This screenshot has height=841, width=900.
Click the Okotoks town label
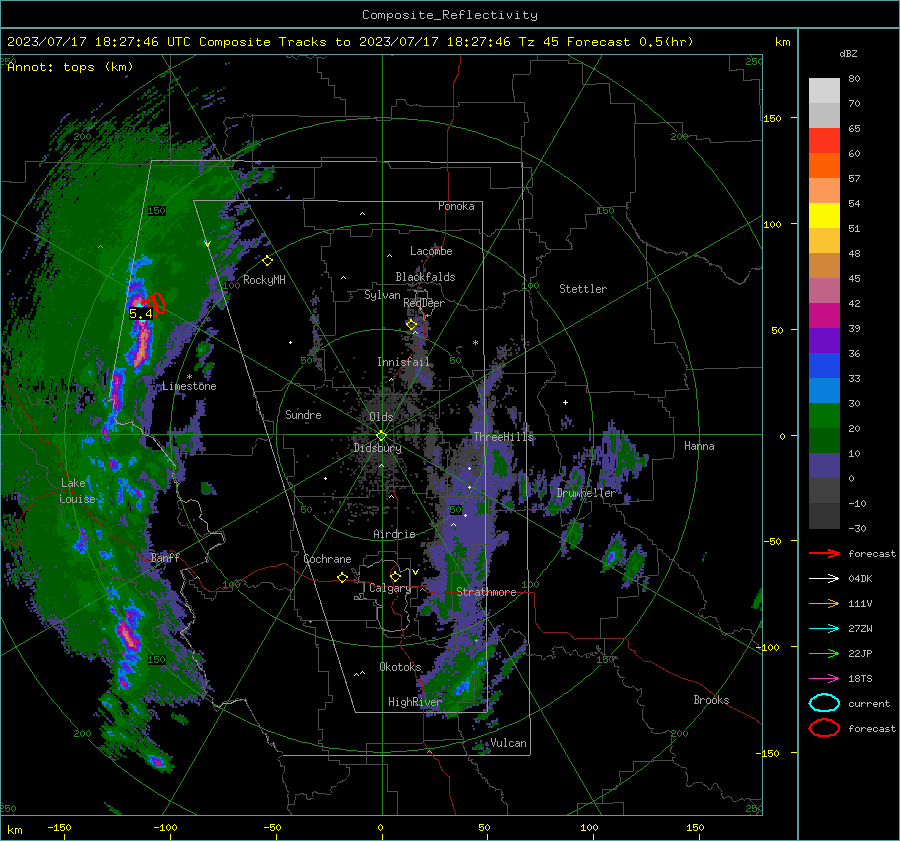pos(400,667)
